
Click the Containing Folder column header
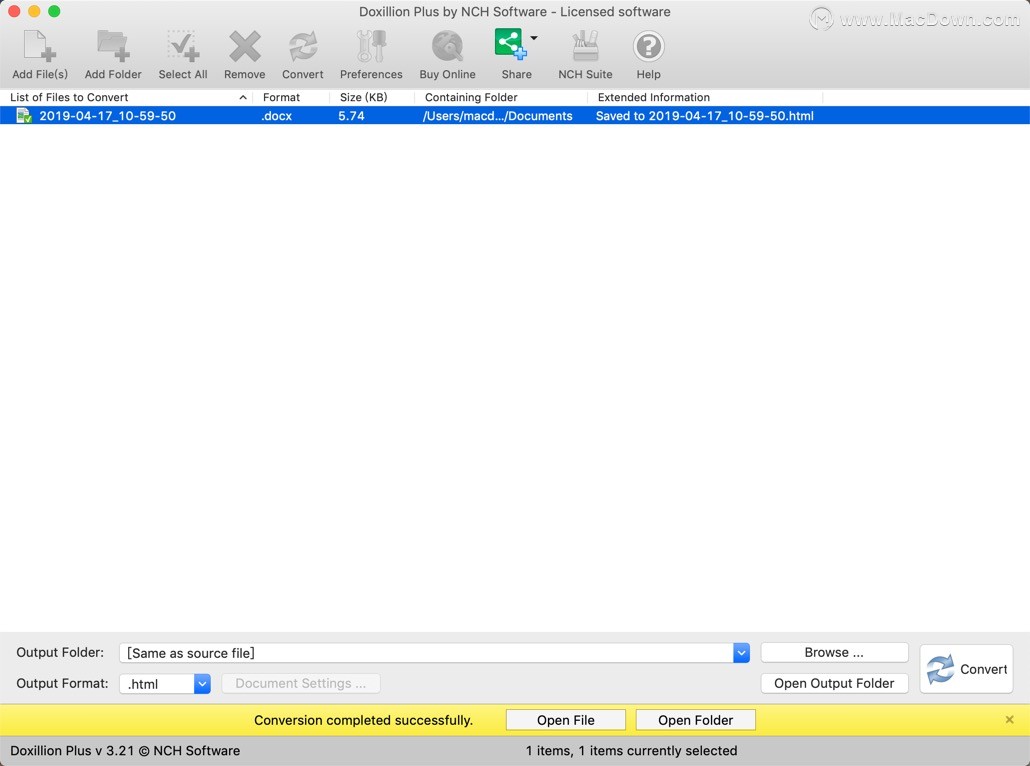(x=501, y=97)
